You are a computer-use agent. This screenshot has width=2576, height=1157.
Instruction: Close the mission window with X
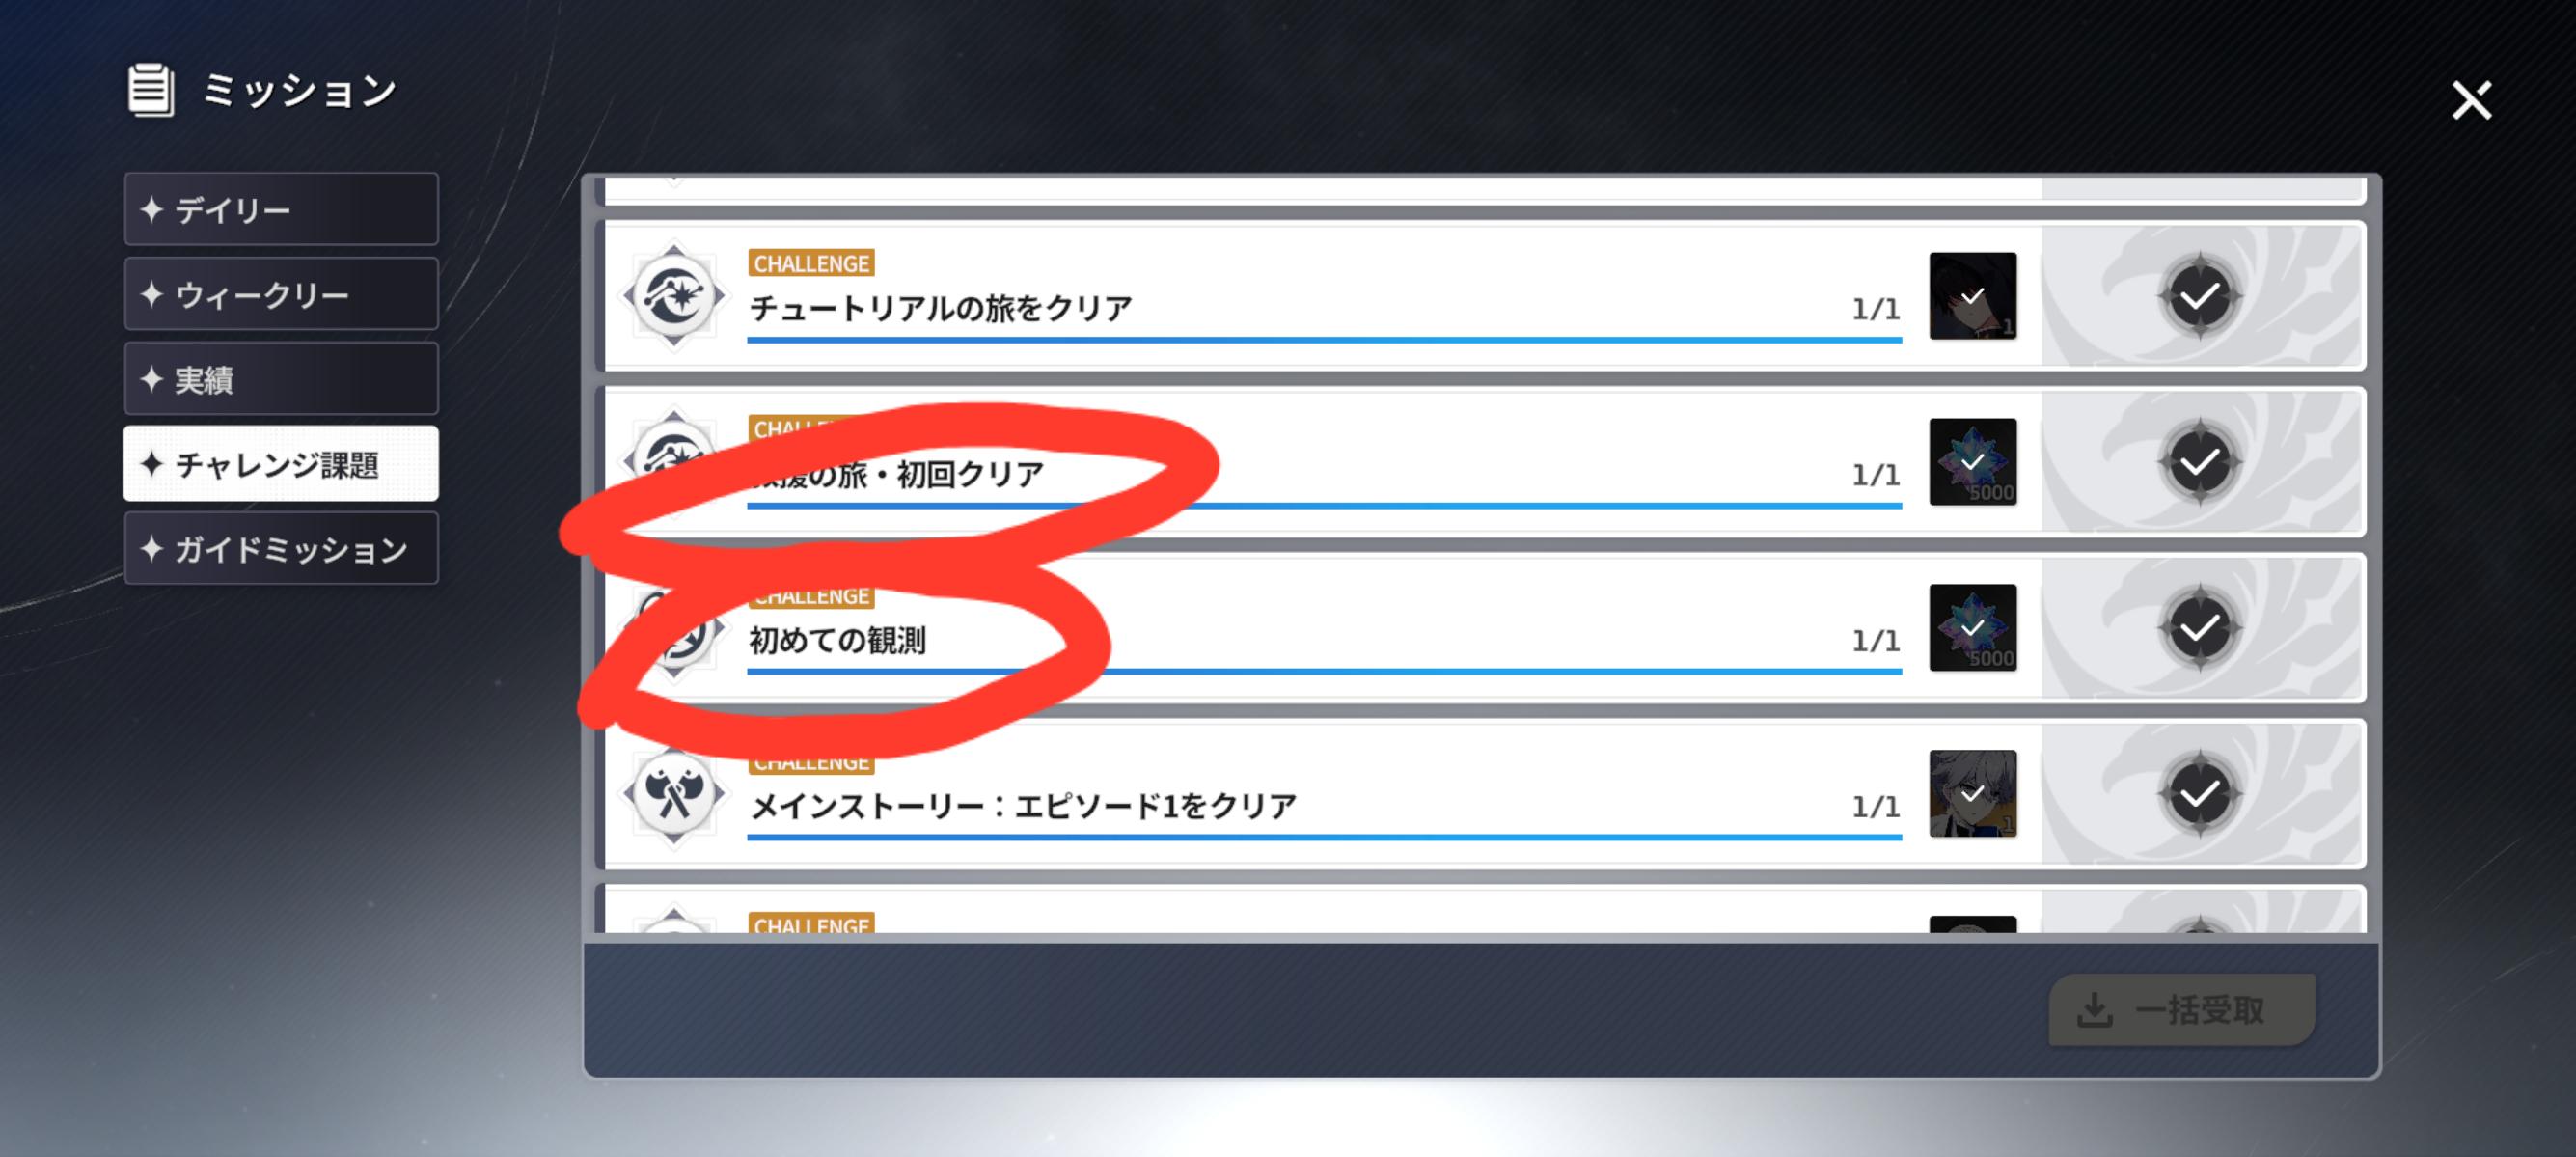pyautogui.click(x=2471, y=100)
